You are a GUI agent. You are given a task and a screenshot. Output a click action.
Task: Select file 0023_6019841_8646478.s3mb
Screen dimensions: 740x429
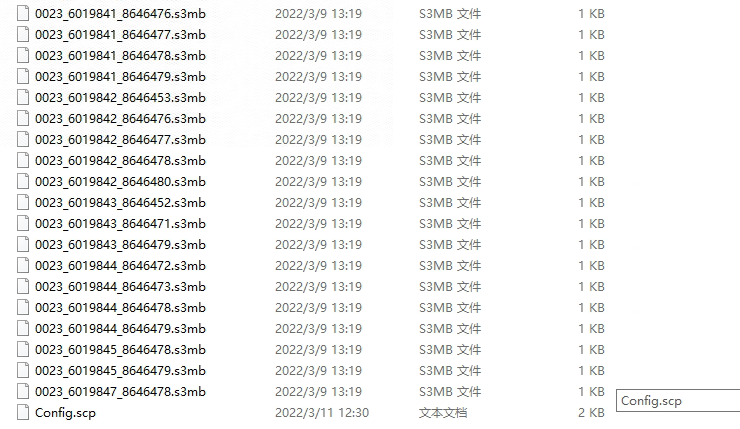click(120, 56)
